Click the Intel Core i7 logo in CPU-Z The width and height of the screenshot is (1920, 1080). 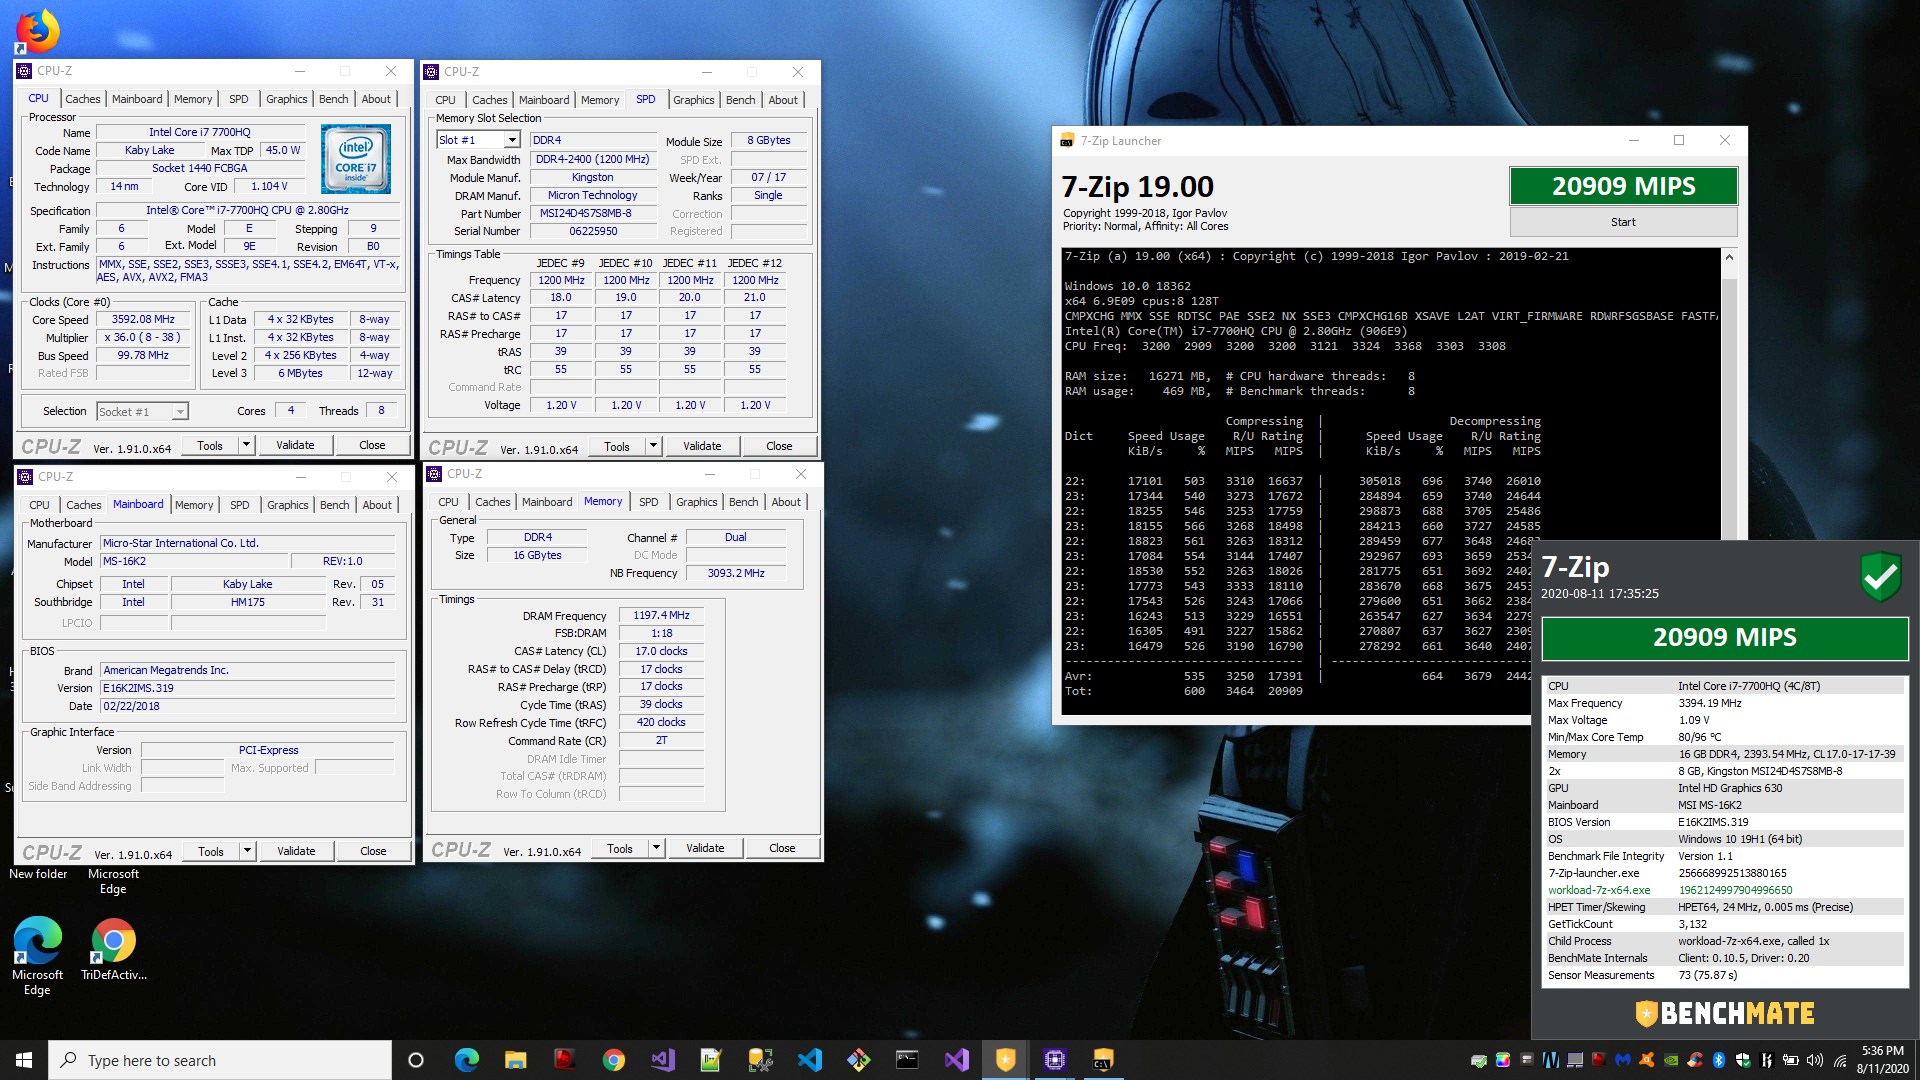point(356,158)
